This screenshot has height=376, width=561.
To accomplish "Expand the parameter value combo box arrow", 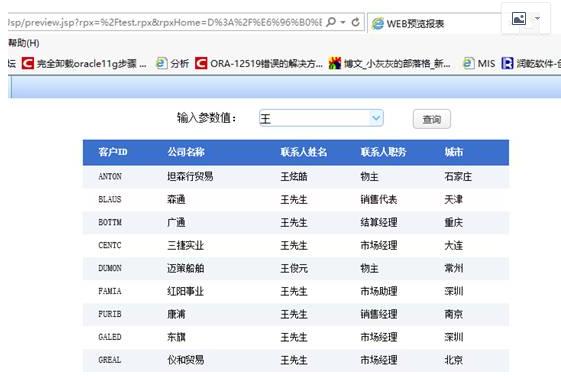I will coord(376,118).
